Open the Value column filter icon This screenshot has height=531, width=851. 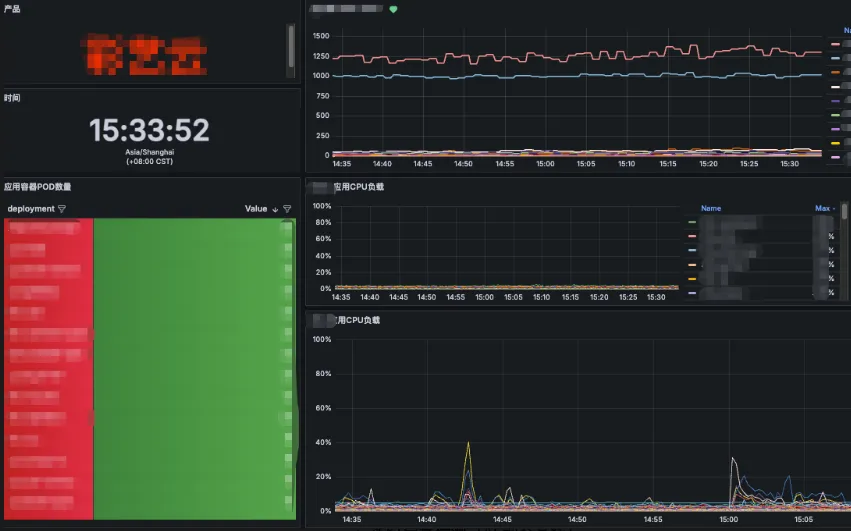[287, 209]
